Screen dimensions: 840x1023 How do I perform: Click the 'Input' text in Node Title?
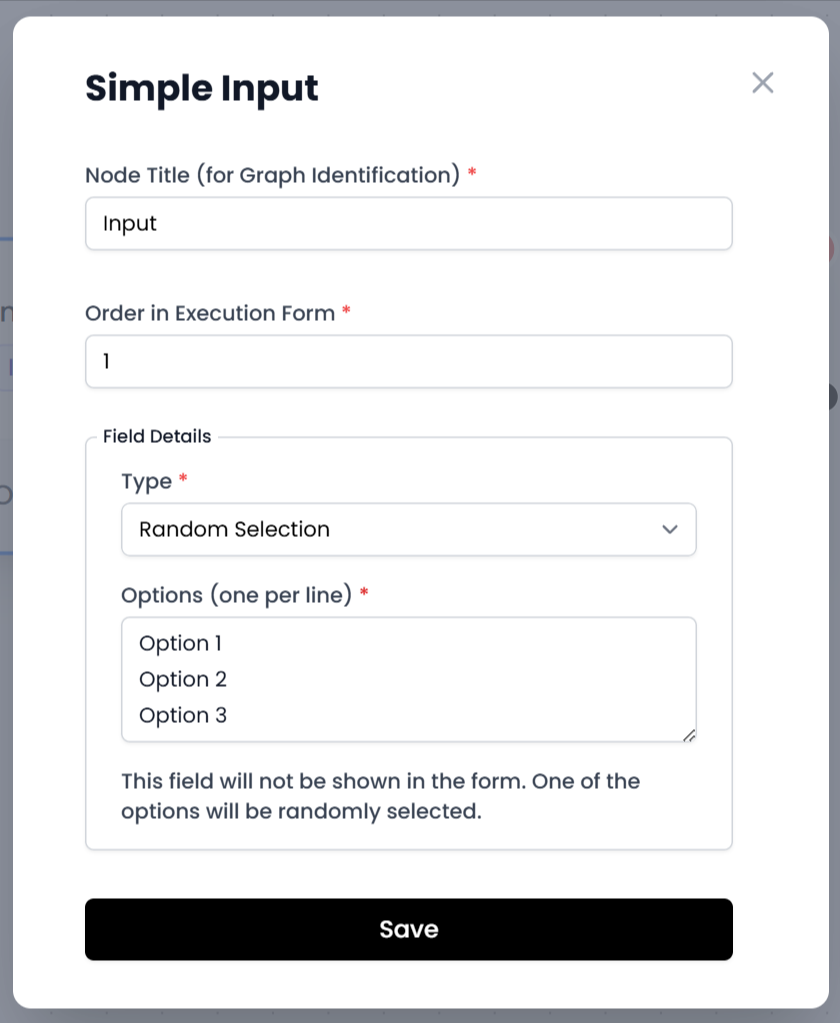click(x=130, y=223)
